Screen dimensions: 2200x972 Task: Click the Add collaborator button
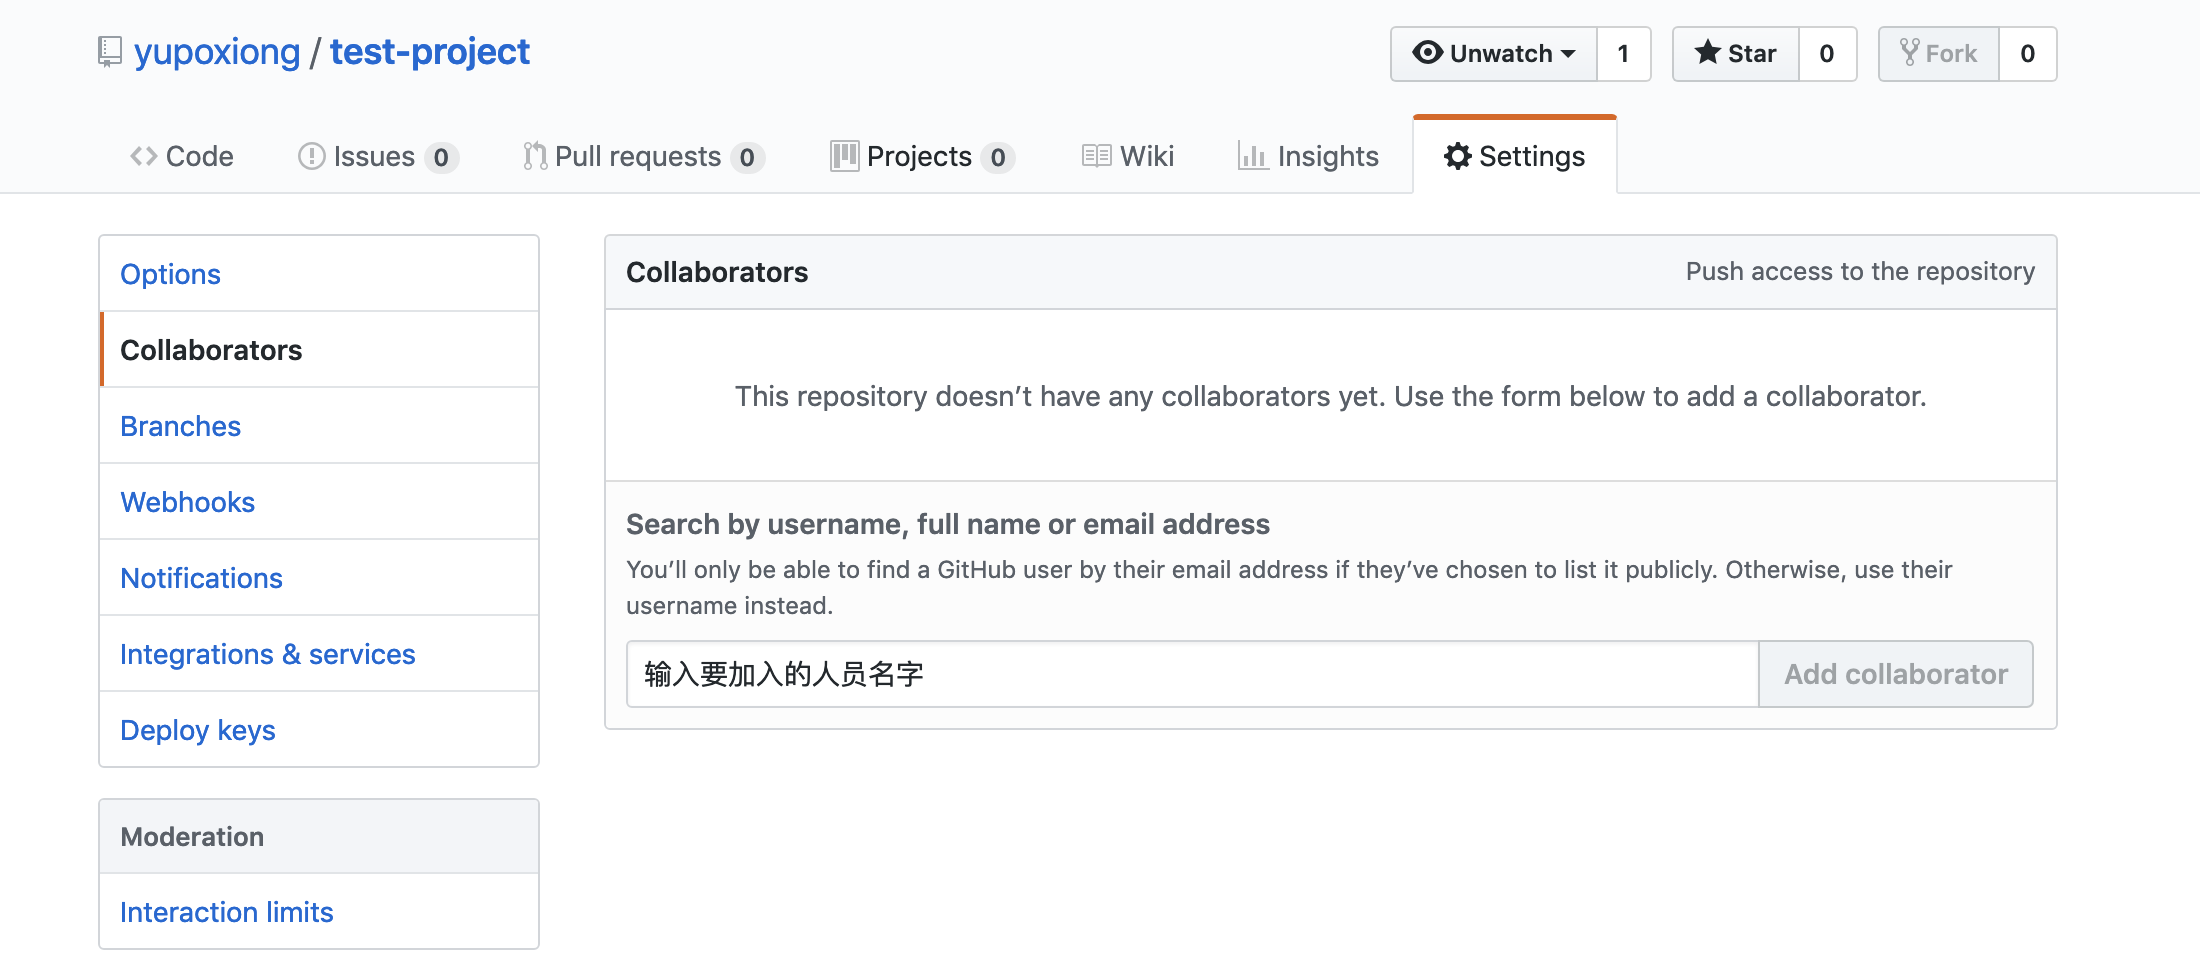1896,674
